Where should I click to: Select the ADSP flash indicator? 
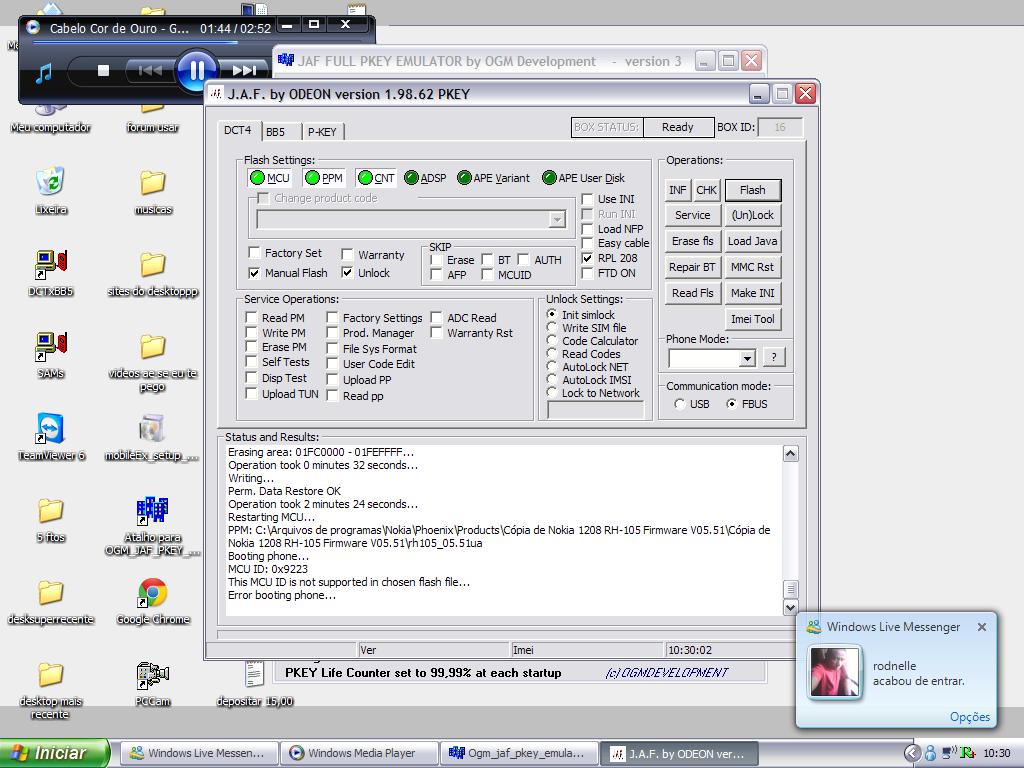(x=425, y=178)
